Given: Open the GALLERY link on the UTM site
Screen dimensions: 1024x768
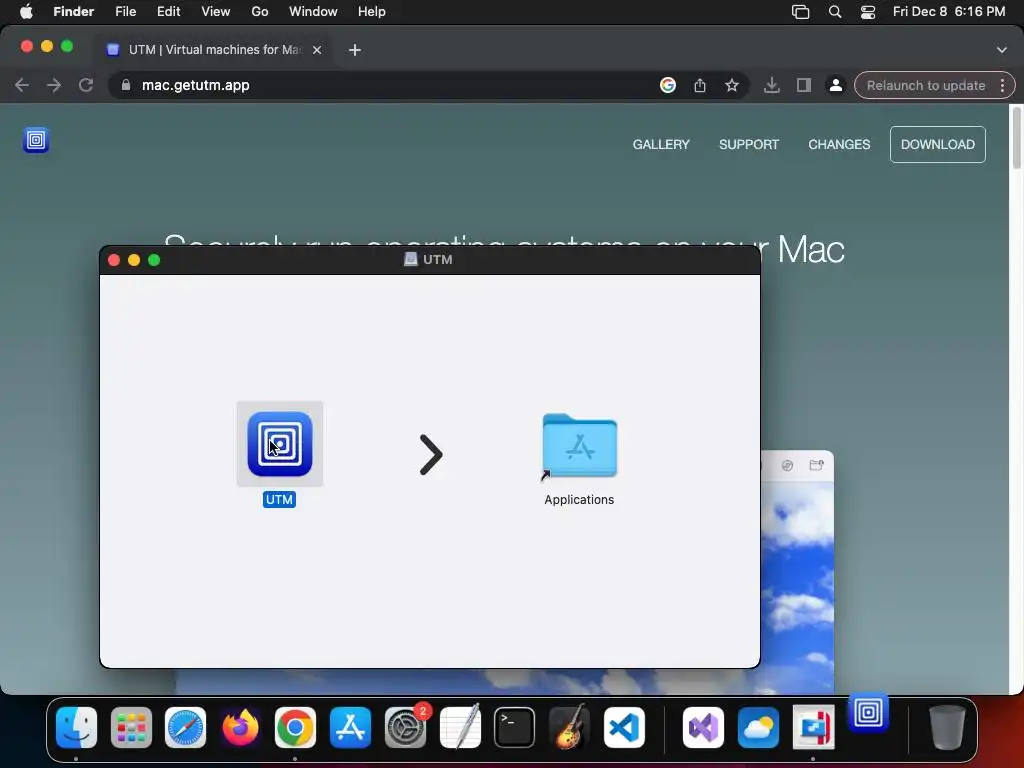Looking at the screenshot, I should [661, 144].
